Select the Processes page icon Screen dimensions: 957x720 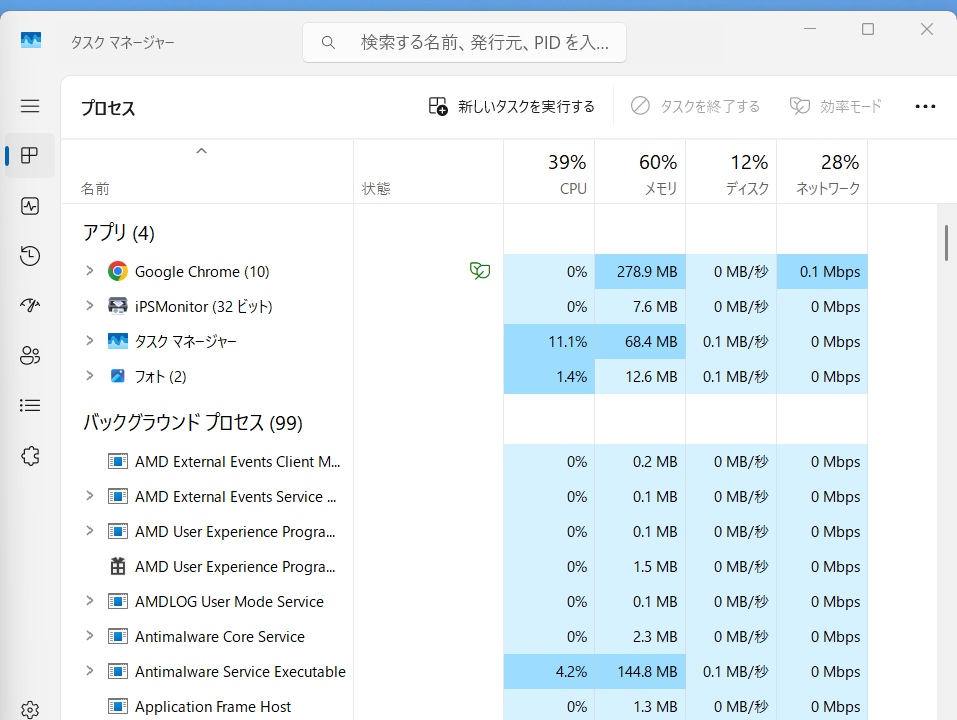tap(30, 156)
